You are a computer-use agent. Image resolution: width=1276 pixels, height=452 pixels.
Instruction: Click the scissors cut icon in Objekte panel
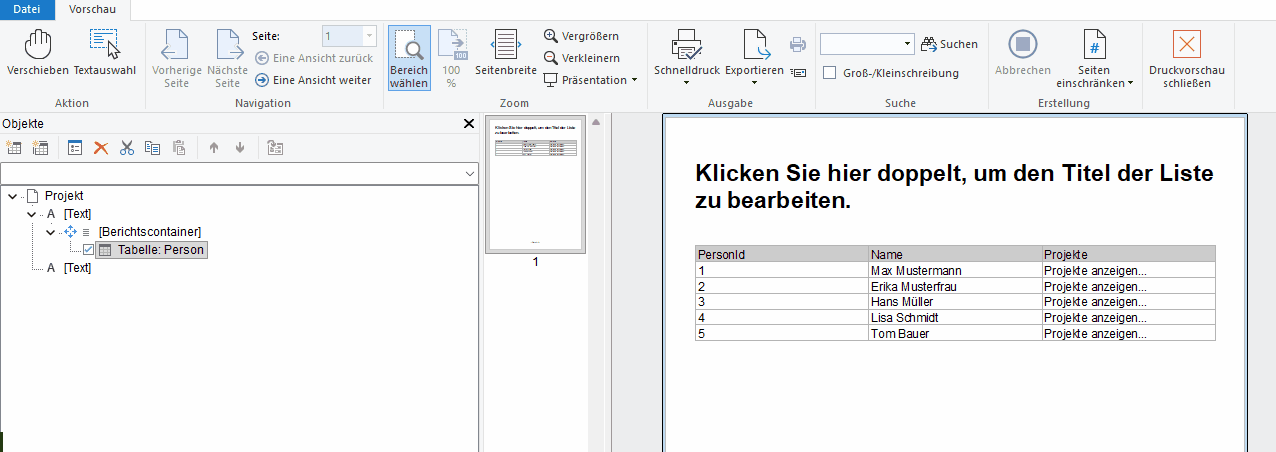coord(127,148)
